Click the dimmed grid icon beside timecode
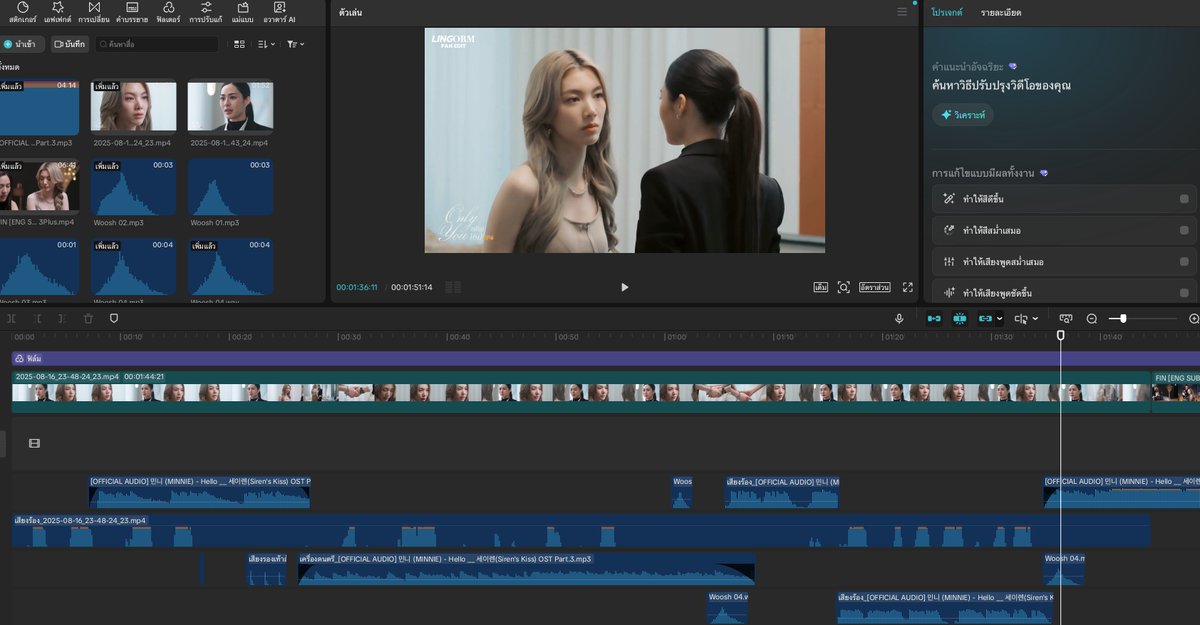1200x625 pixels. pyautogui.click(x=453, y=287)
